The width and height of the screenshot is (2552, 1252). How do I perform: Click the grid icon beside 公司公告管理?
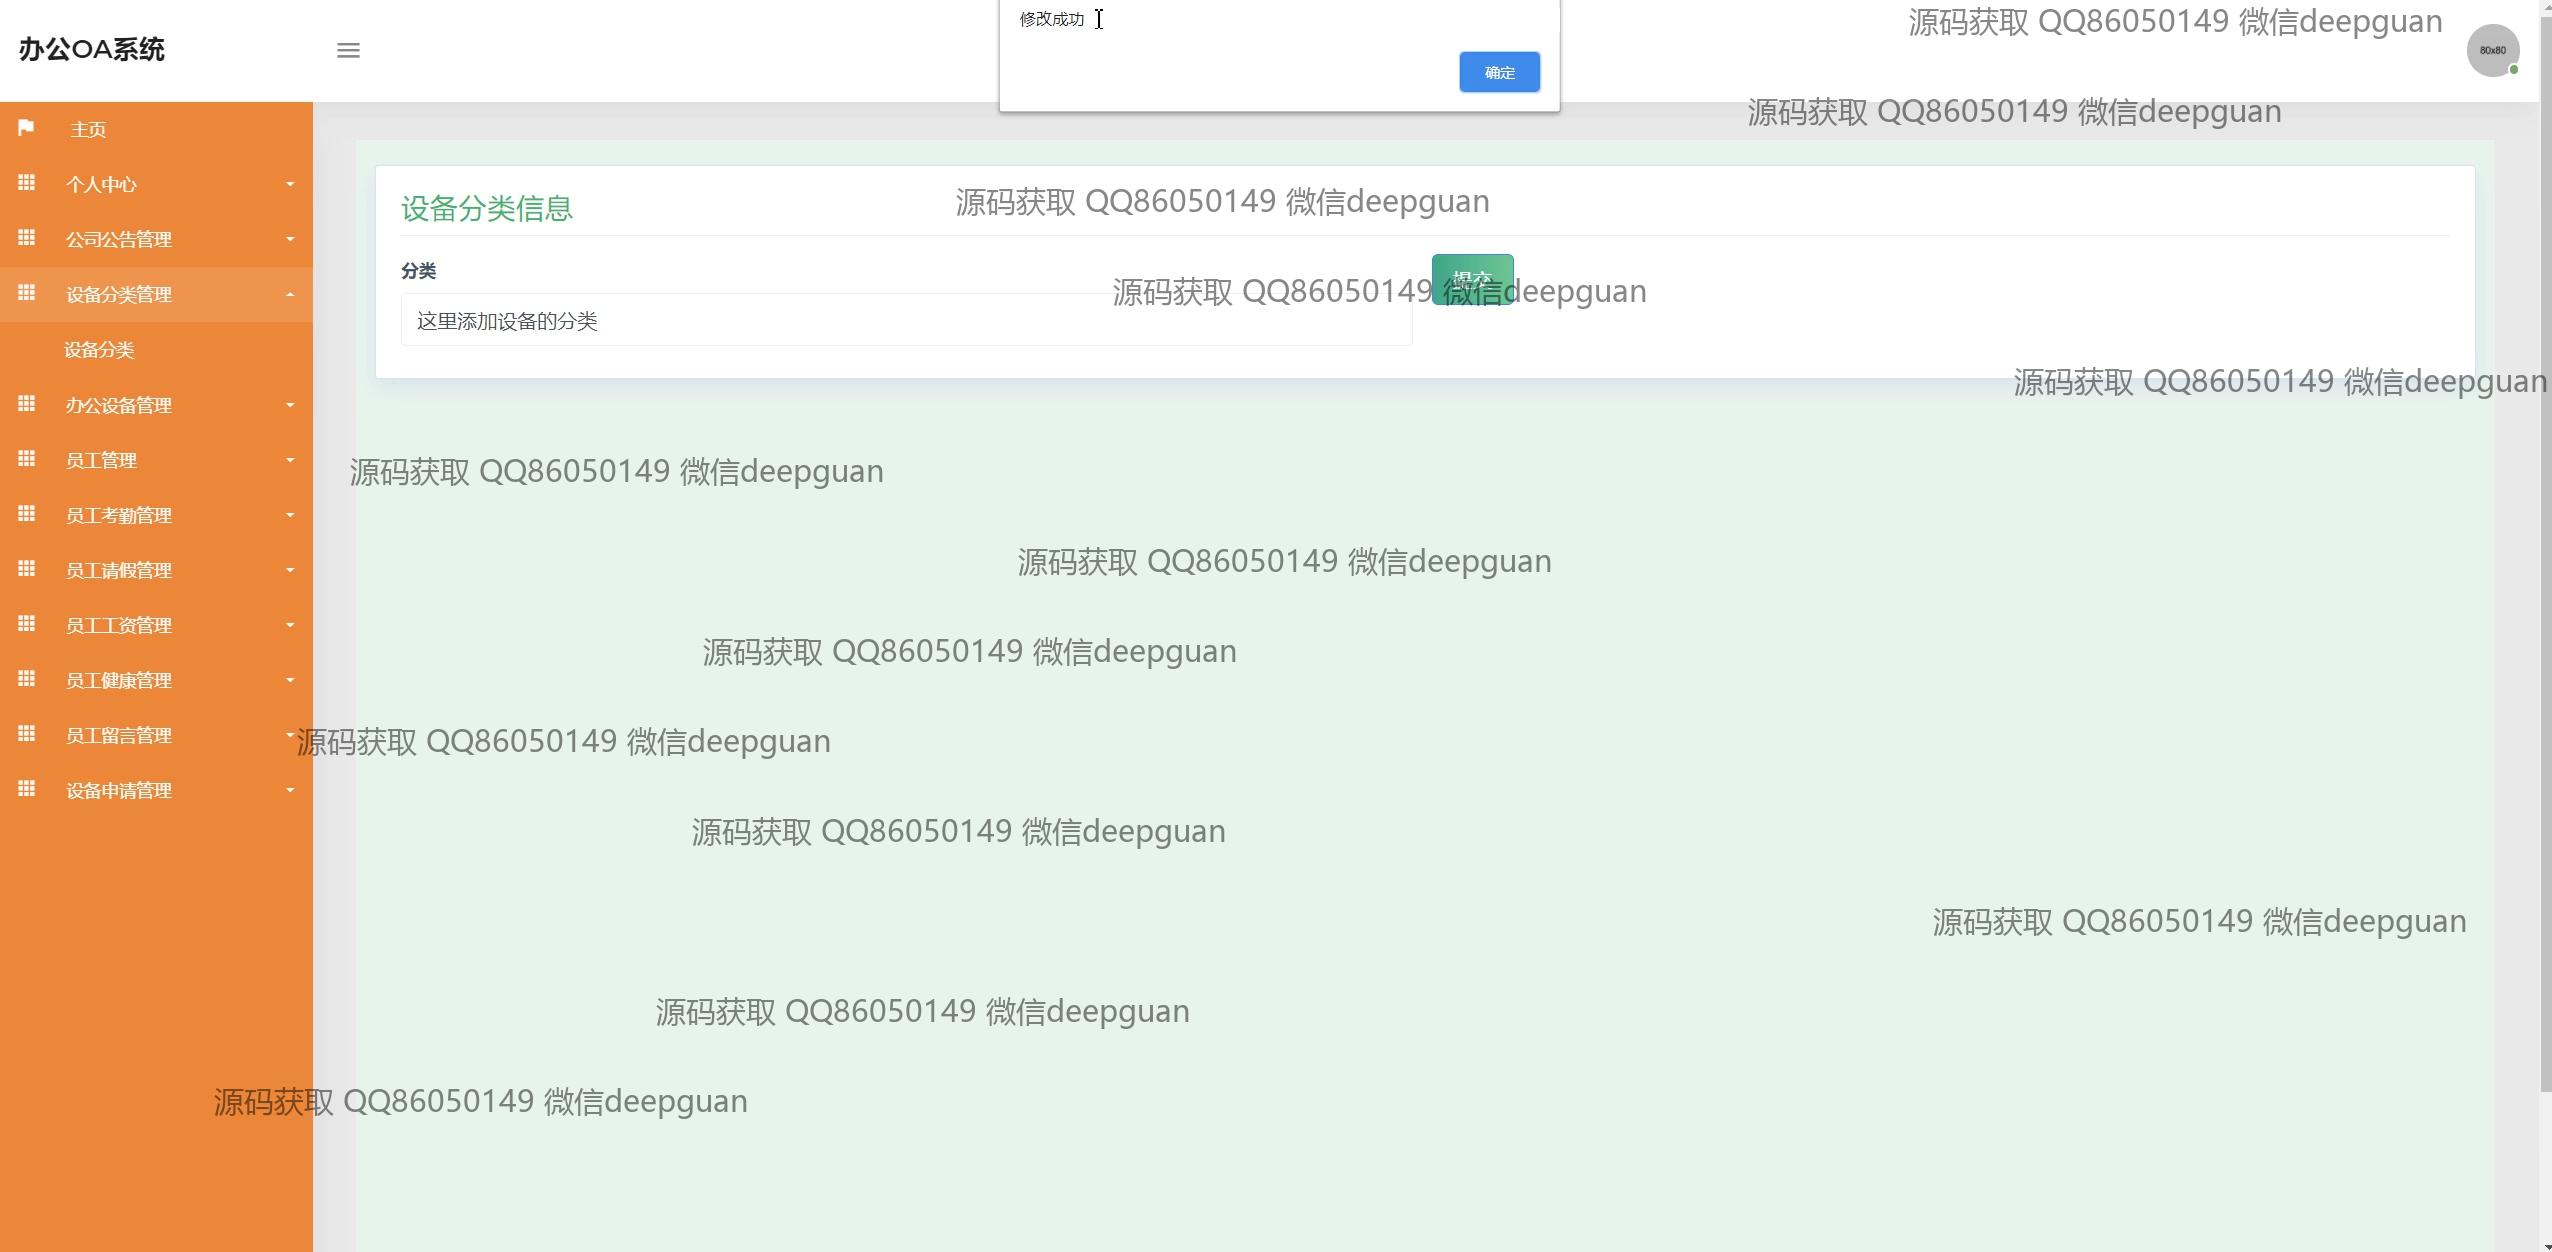27,238
